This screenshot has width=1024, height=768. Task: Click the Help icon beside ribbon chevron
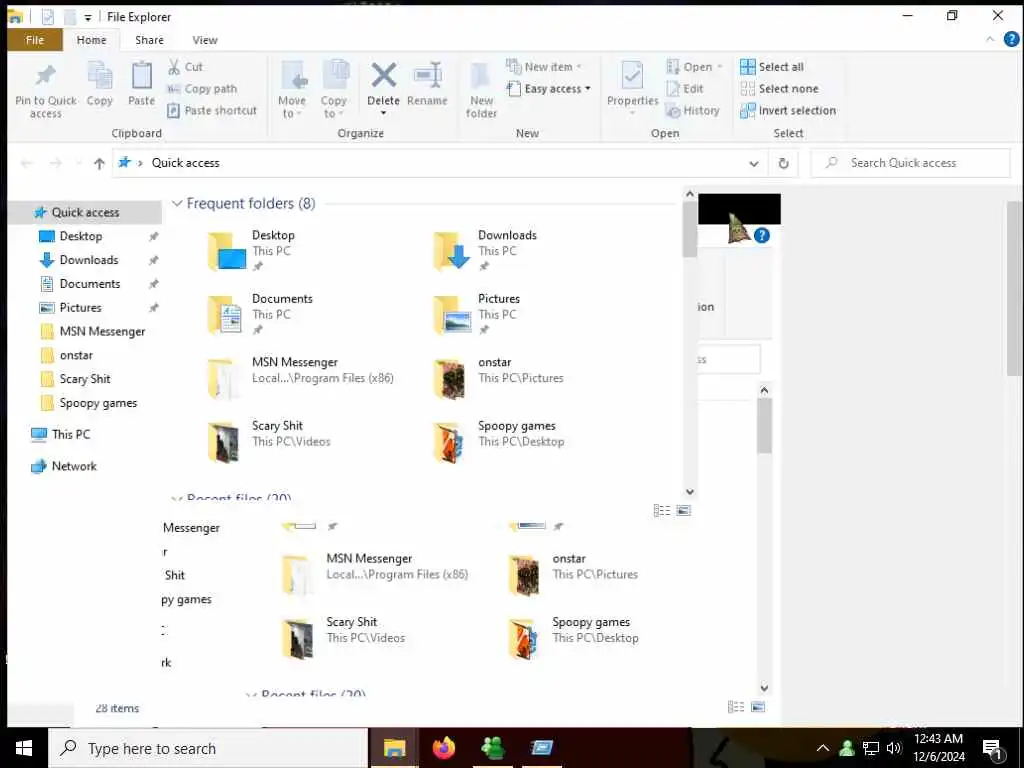pyautogui.click(x=1012, y=39)
